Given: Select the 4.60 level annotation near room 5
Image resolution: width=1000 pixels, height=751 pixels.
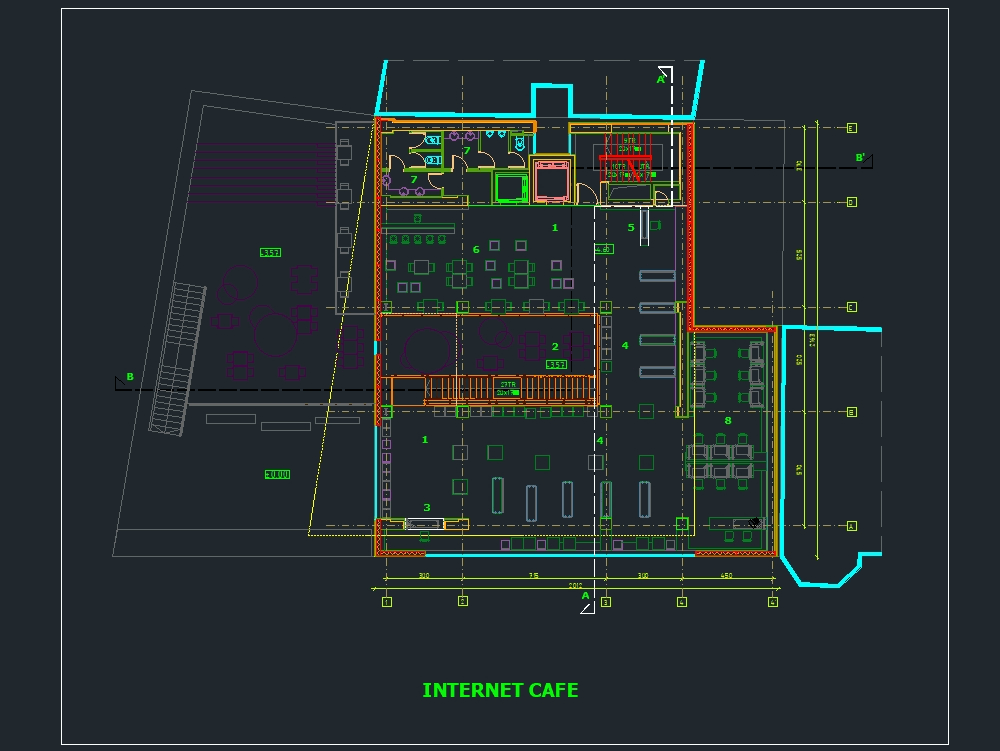Looking at the screenshot, I should pyautogui.click(x=603, y=248).
